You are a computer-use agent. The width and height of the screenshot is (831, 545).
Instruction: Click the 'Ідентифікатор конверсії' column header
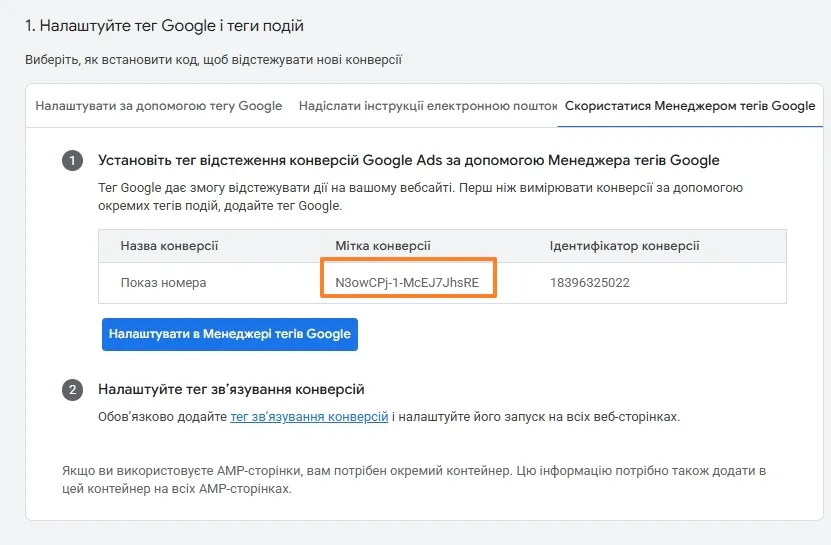624,246
